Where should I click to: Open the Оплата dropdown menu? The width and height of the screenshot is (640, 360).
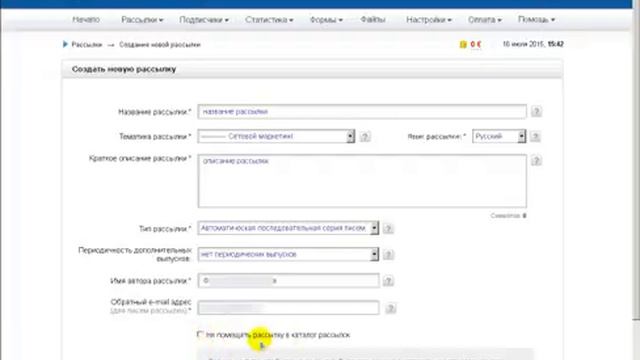(x=484, y=20)
